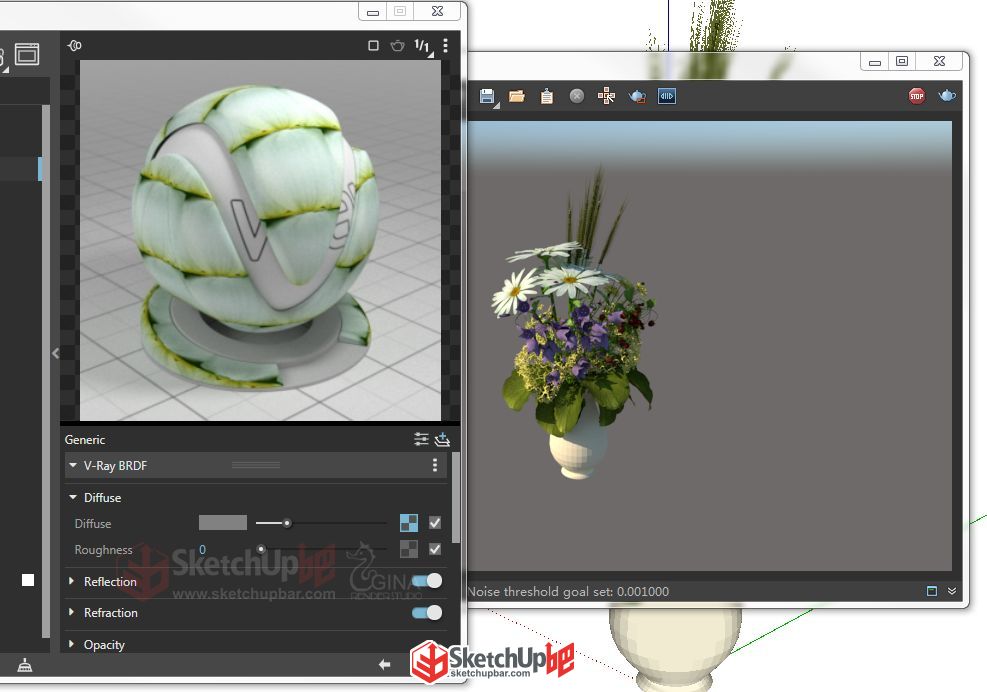Close the asset editor window
Viewport: 987px width, 692px height.
coord(437,11)
